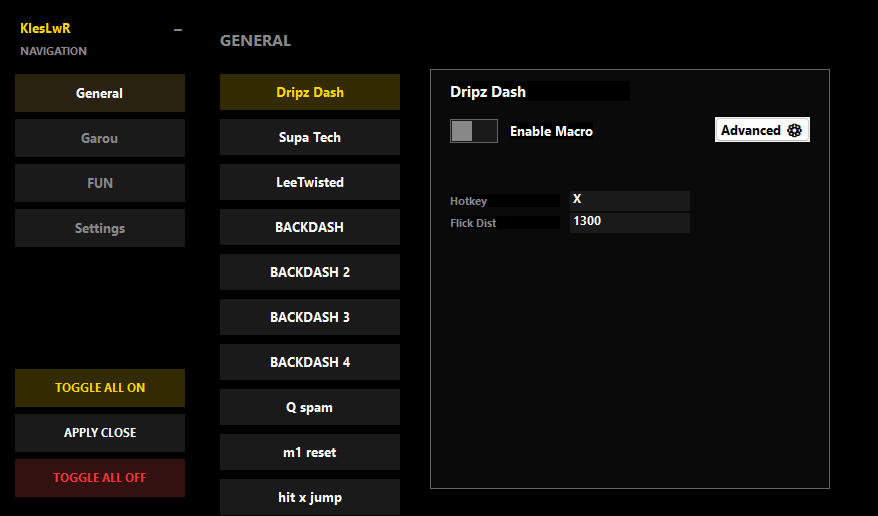Go to the Settings navigation tab

(x=100, y=228)
